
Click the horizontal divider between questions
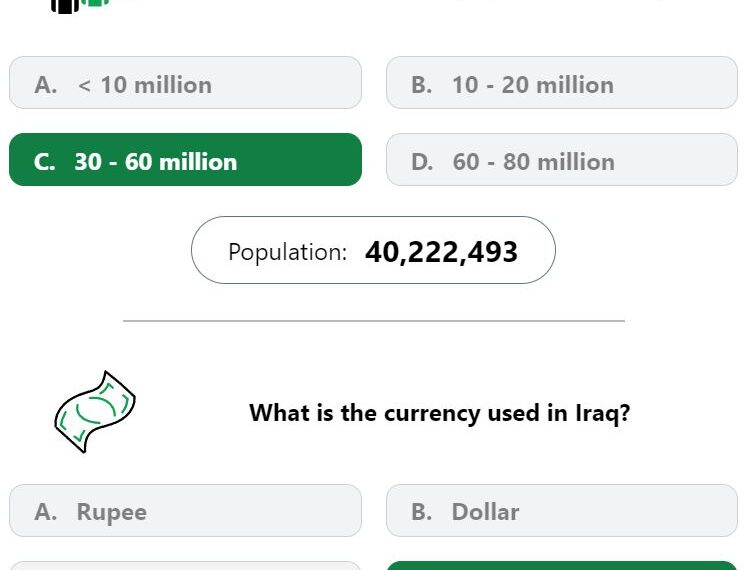(374, 321)
